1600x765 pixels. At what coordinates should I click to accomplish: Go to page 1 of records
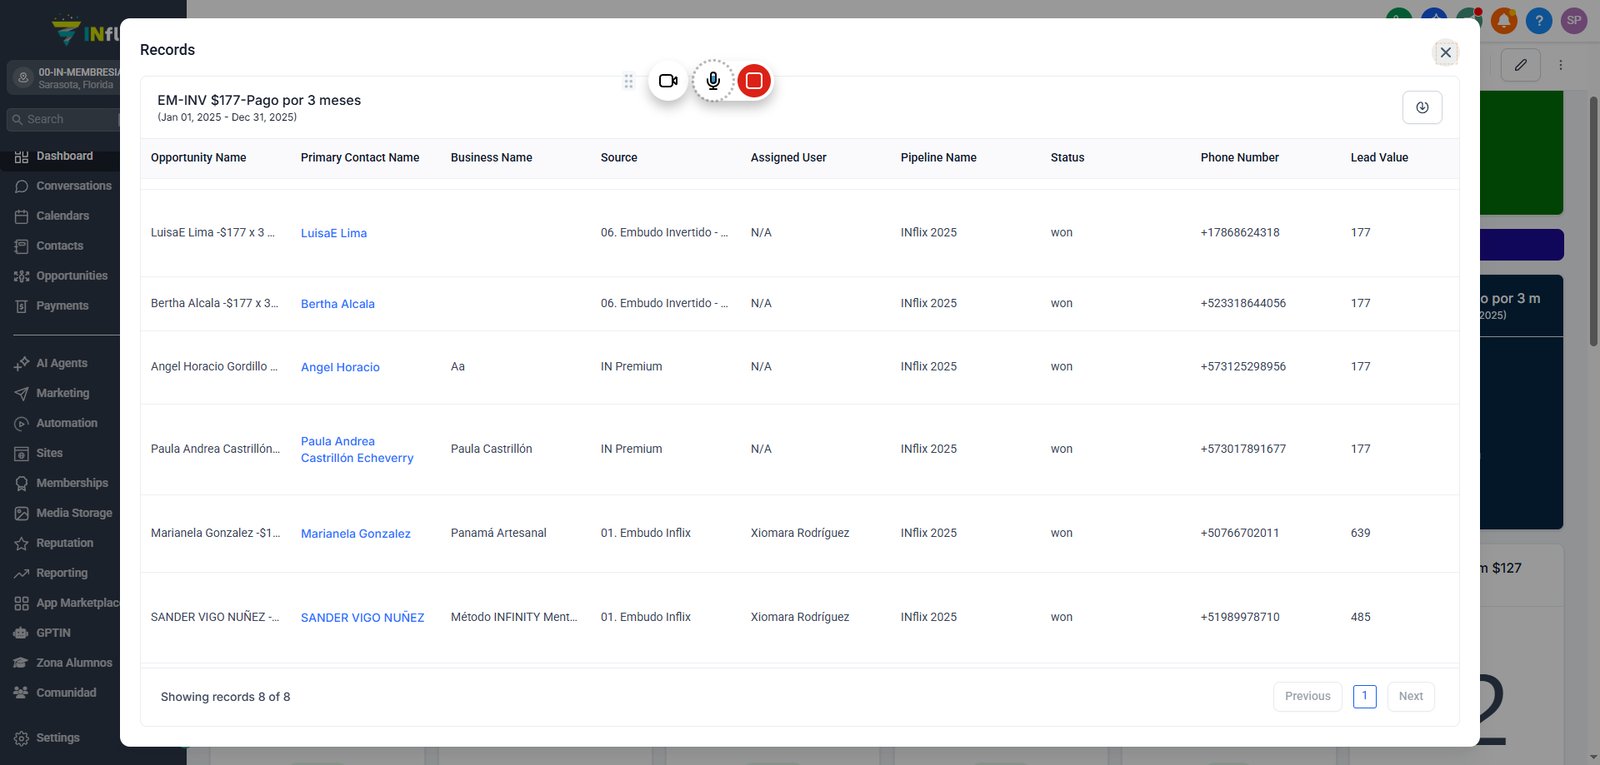[1365, 696]
